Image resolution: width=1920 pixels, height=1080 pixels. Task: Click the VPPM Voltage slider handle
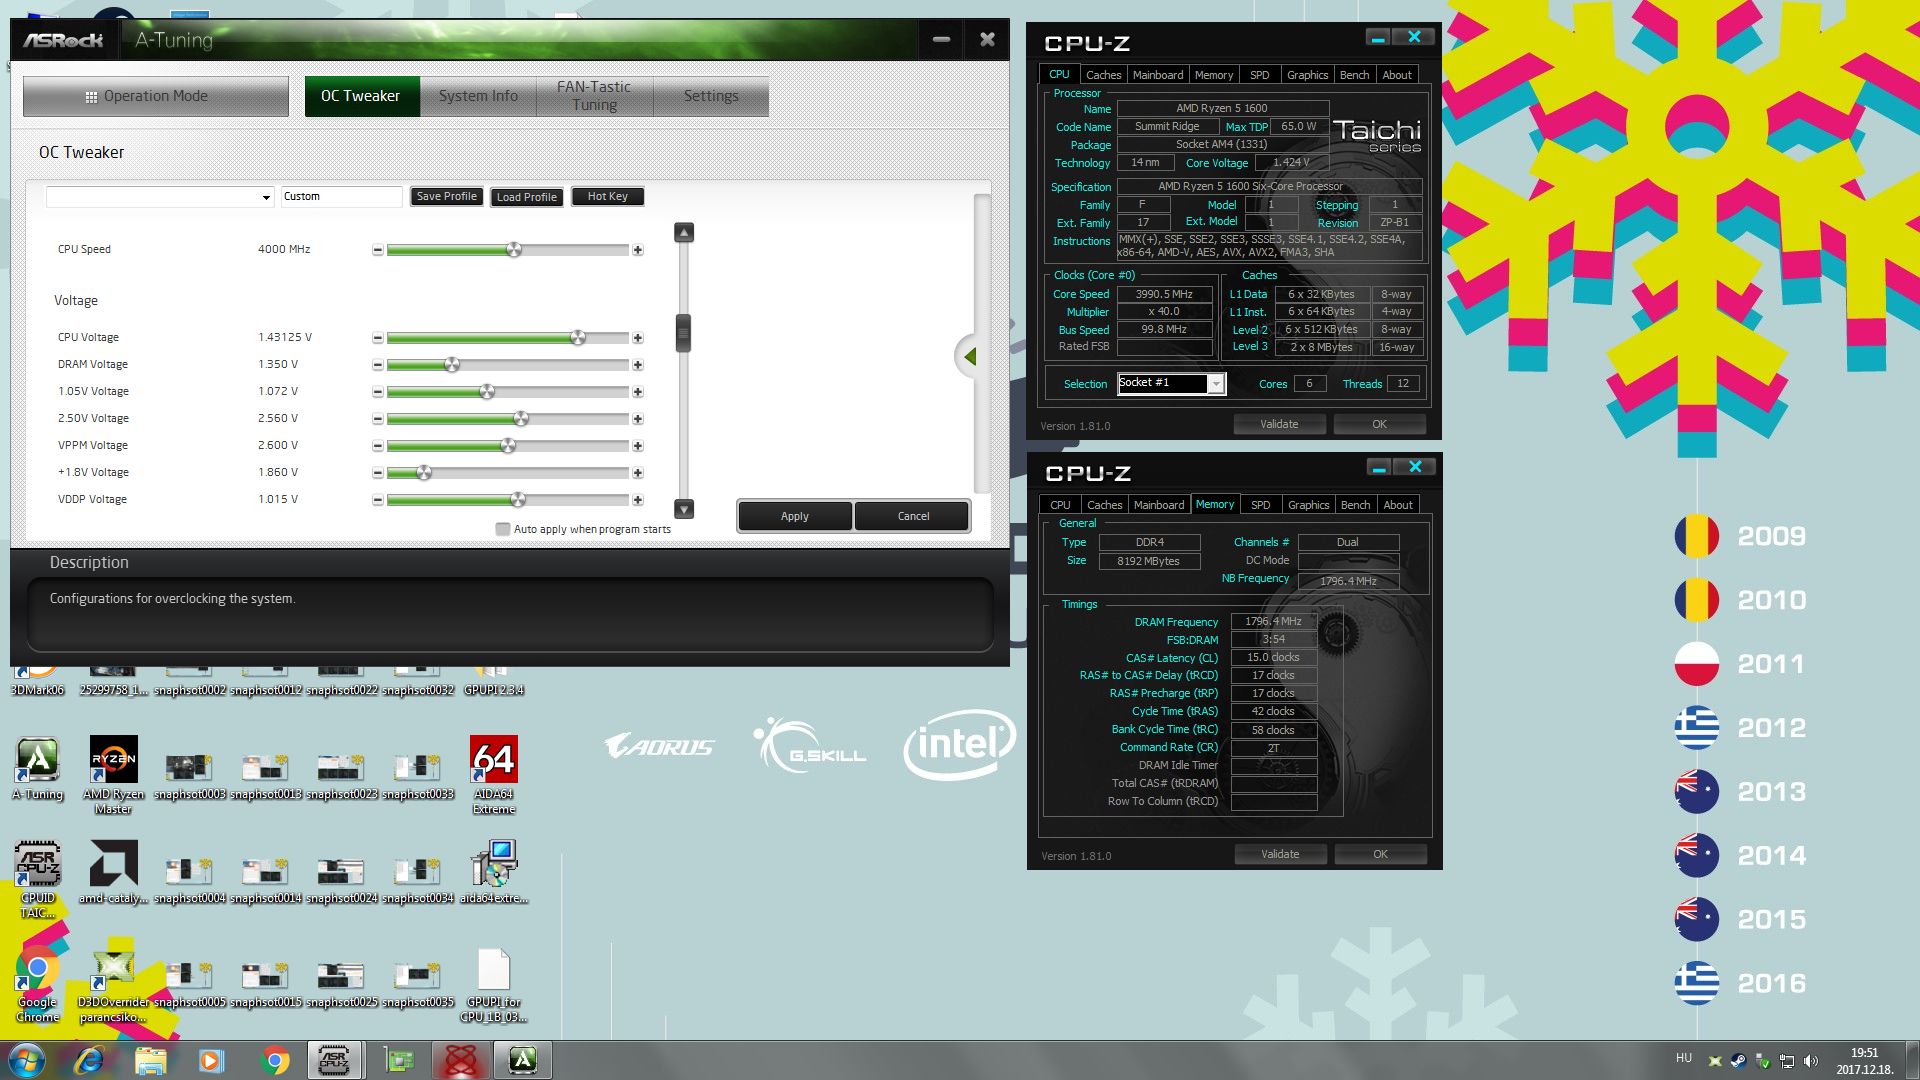click(508, 446)
